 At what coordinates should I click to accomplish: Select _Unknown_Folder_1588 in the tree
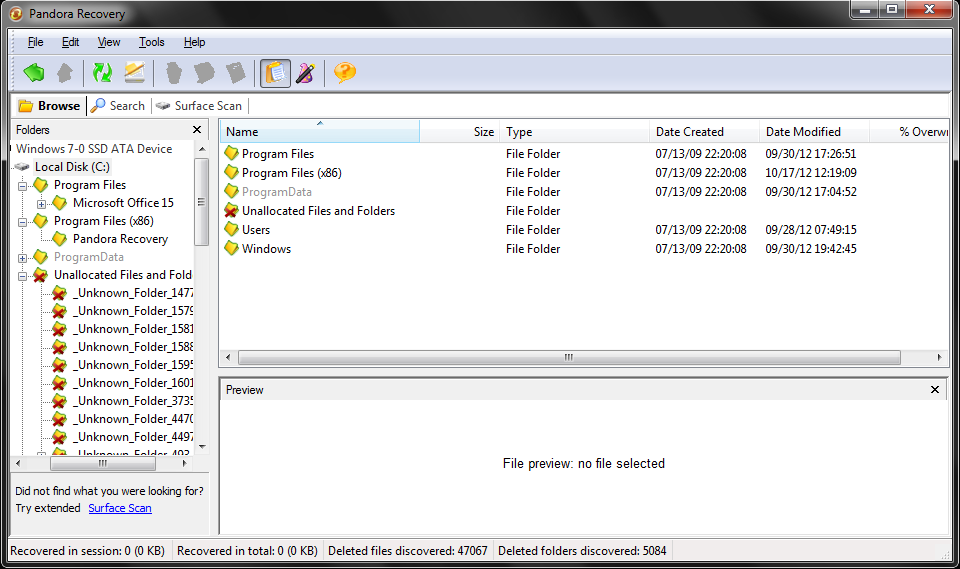[x=133, y=347]
